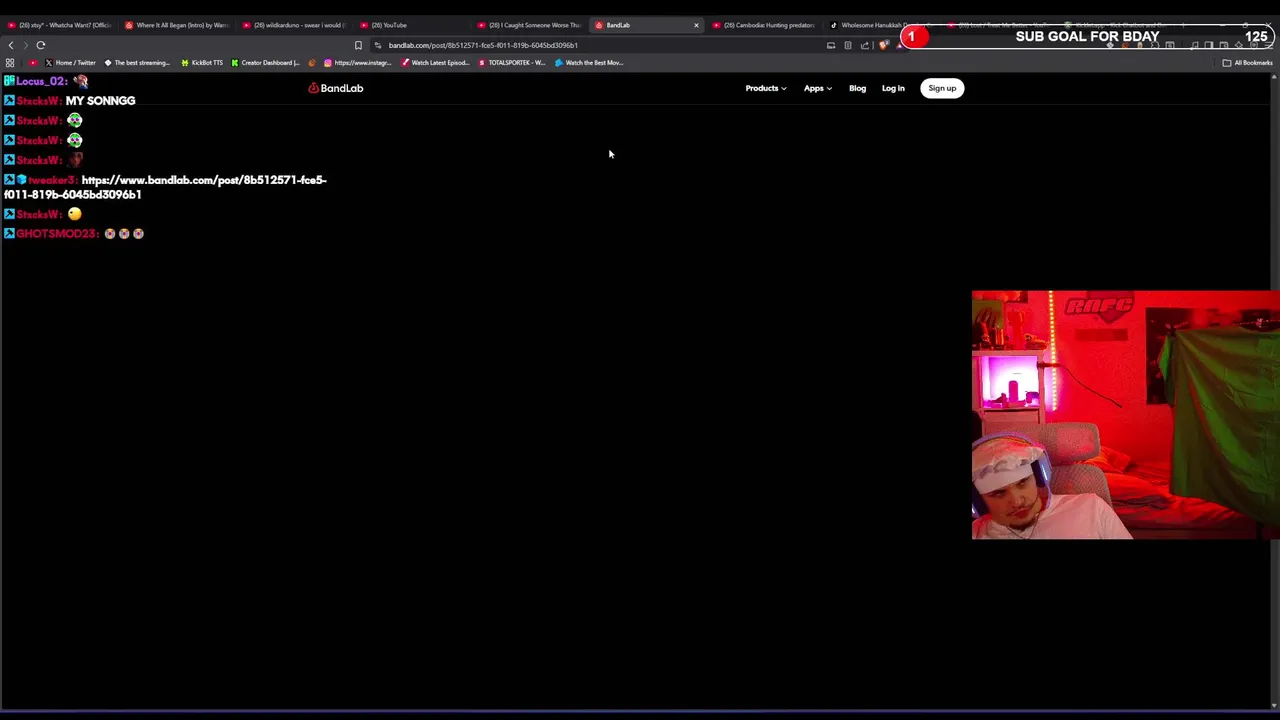The image size is (1280, 720).
Task: Switch to Wholesome Hanukkah TikTok tab
Action: pos(882,25)
